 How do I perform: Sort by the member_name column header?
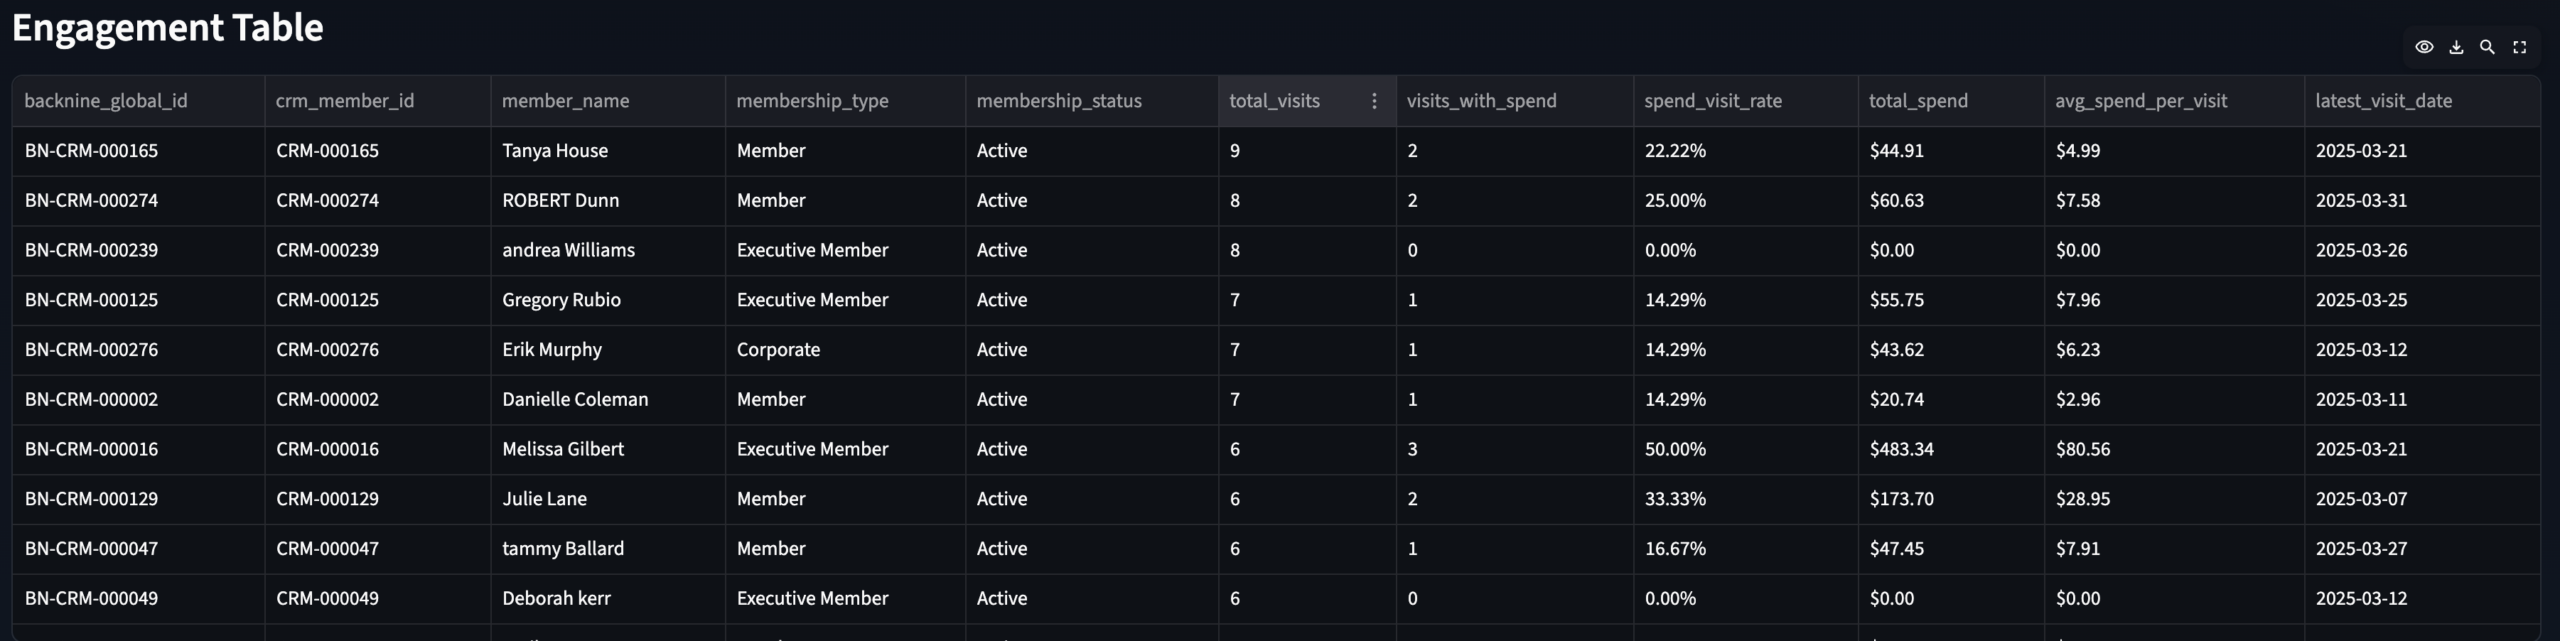pyautogui.click(x=565, y=101)
